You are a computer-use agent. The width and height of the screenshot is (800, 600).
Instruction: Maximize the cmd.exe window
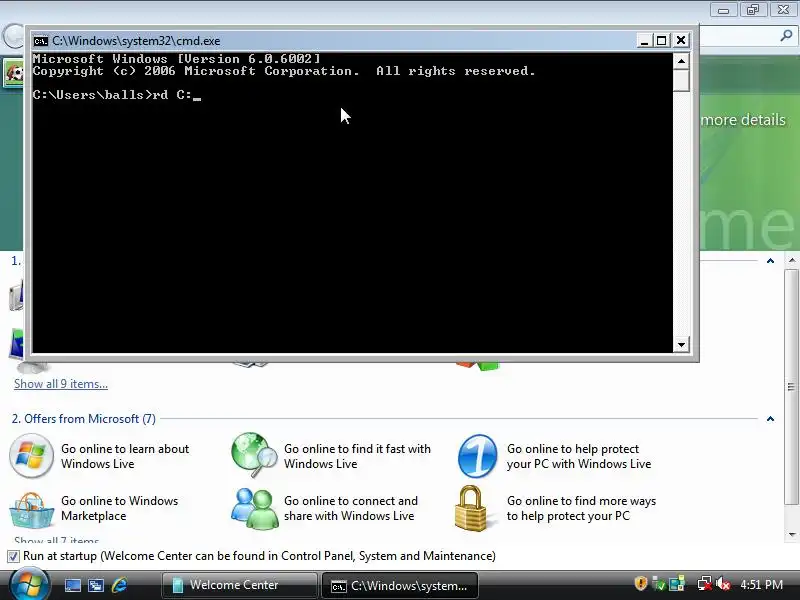point(662,40)
